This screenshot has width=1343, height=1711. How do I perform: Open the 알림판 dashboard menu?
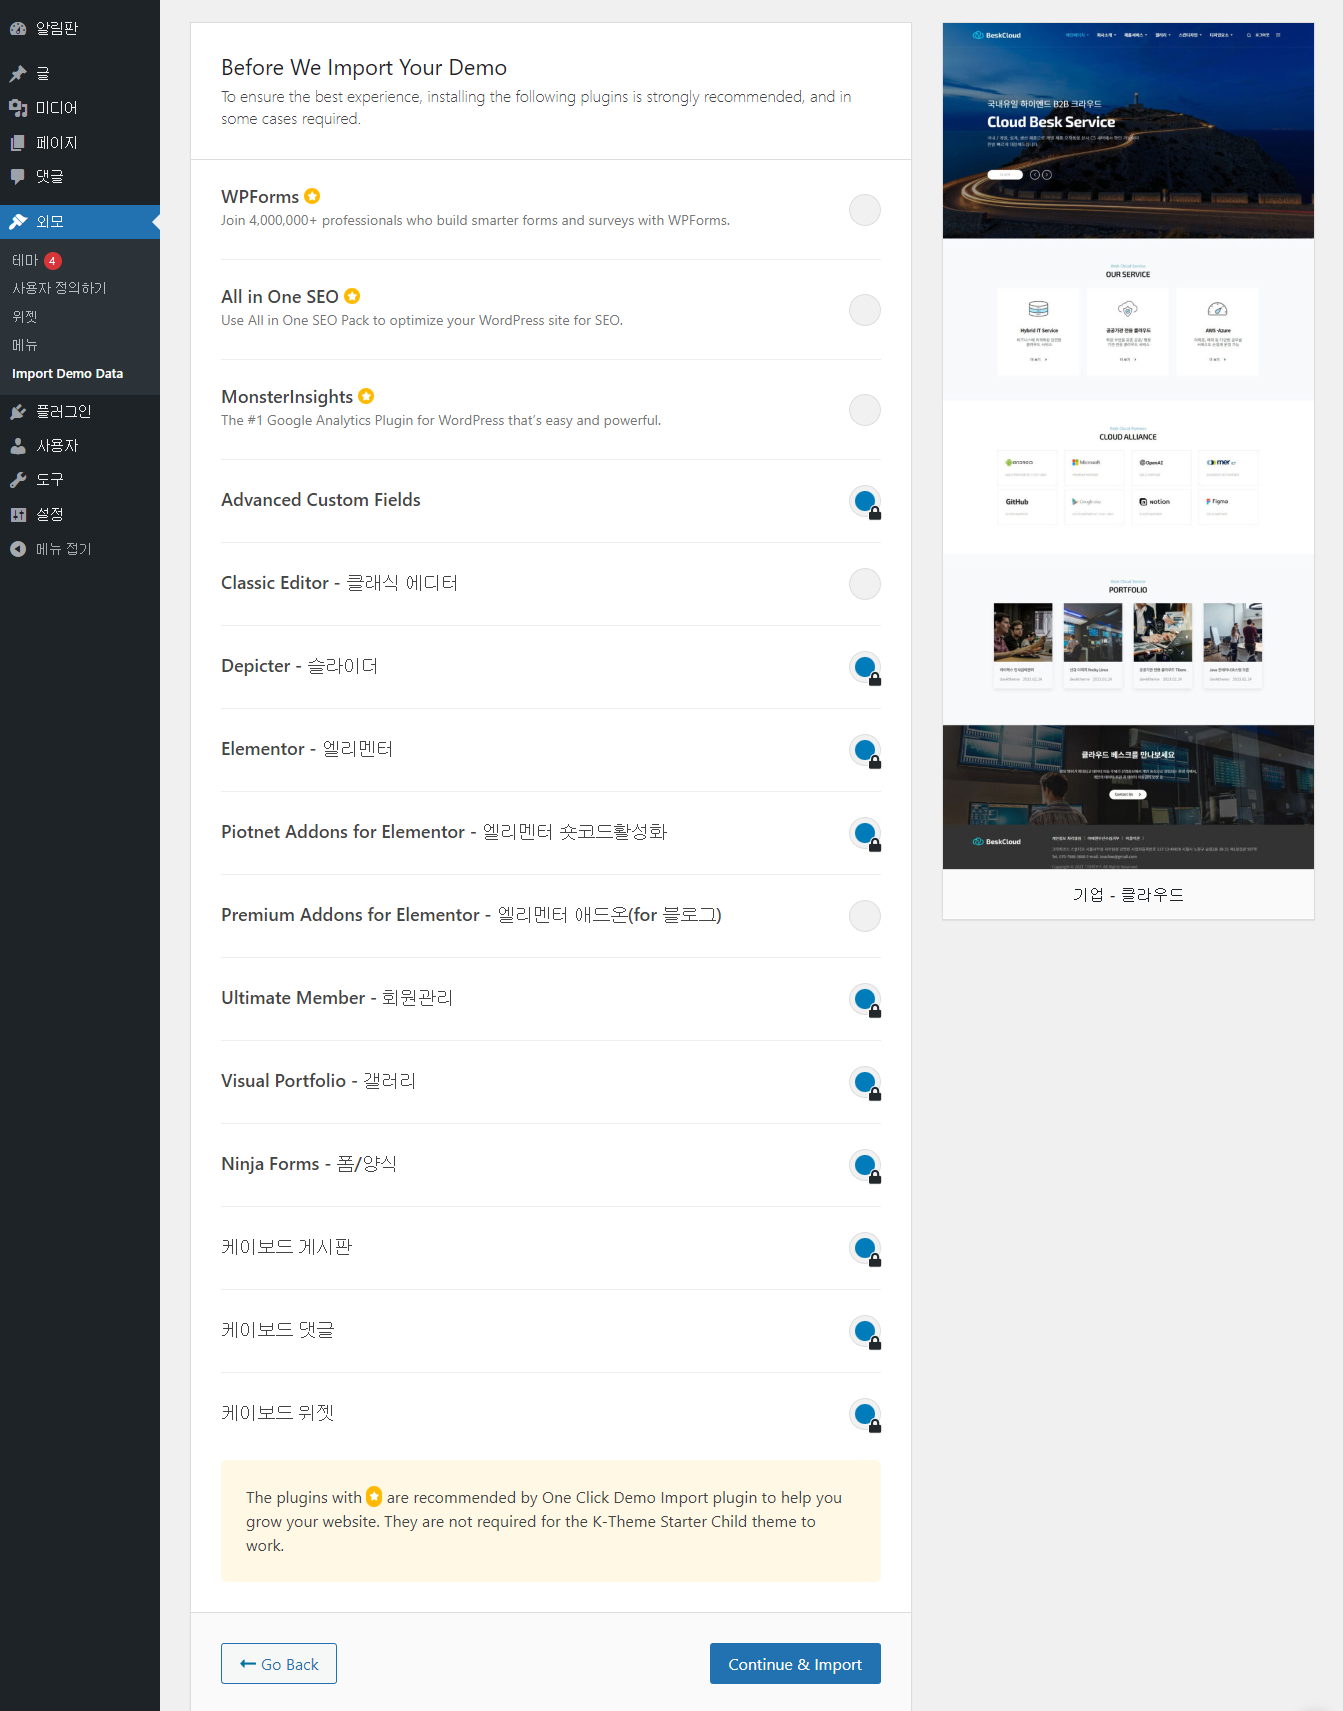click(x=80, y=29)
